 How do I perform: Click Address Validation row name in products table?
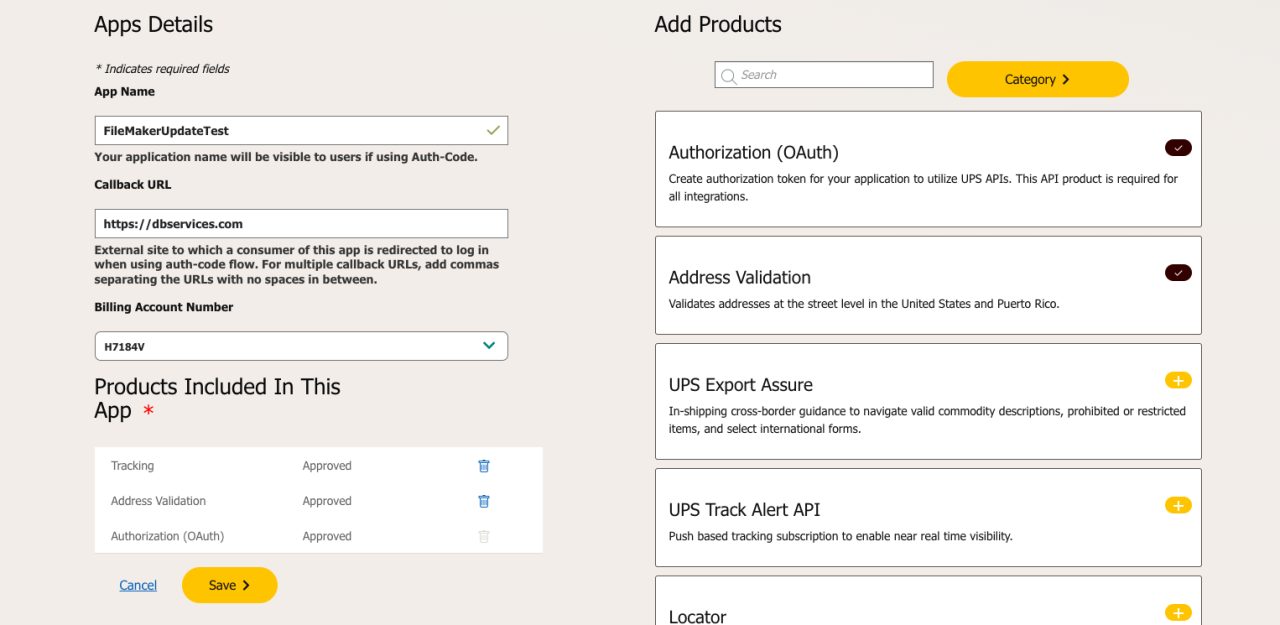coord(159,501)
